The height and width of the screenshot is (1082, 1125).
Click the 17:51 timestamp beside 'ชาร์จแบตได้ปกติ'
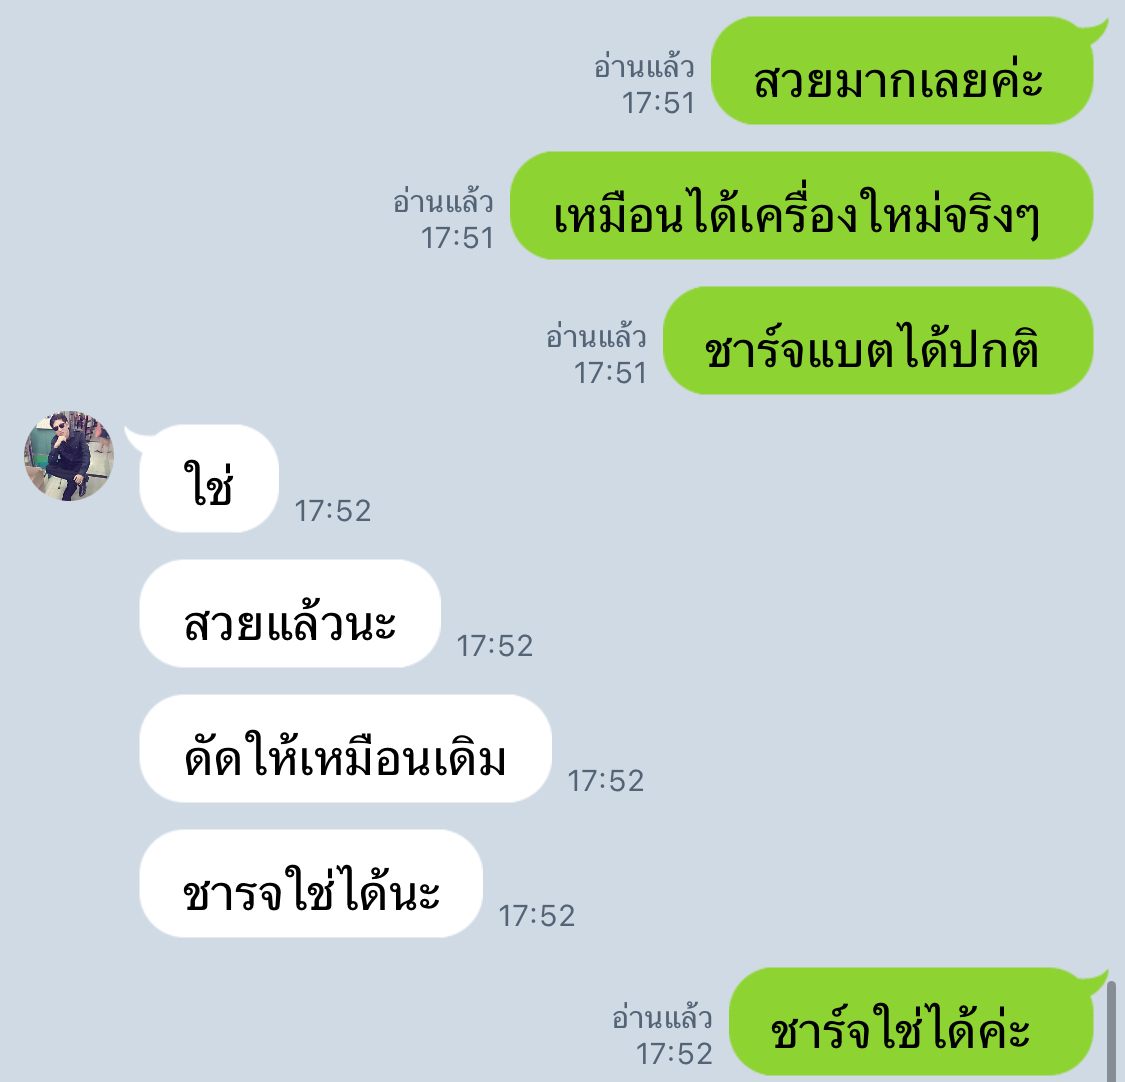[x=610, y=373]
